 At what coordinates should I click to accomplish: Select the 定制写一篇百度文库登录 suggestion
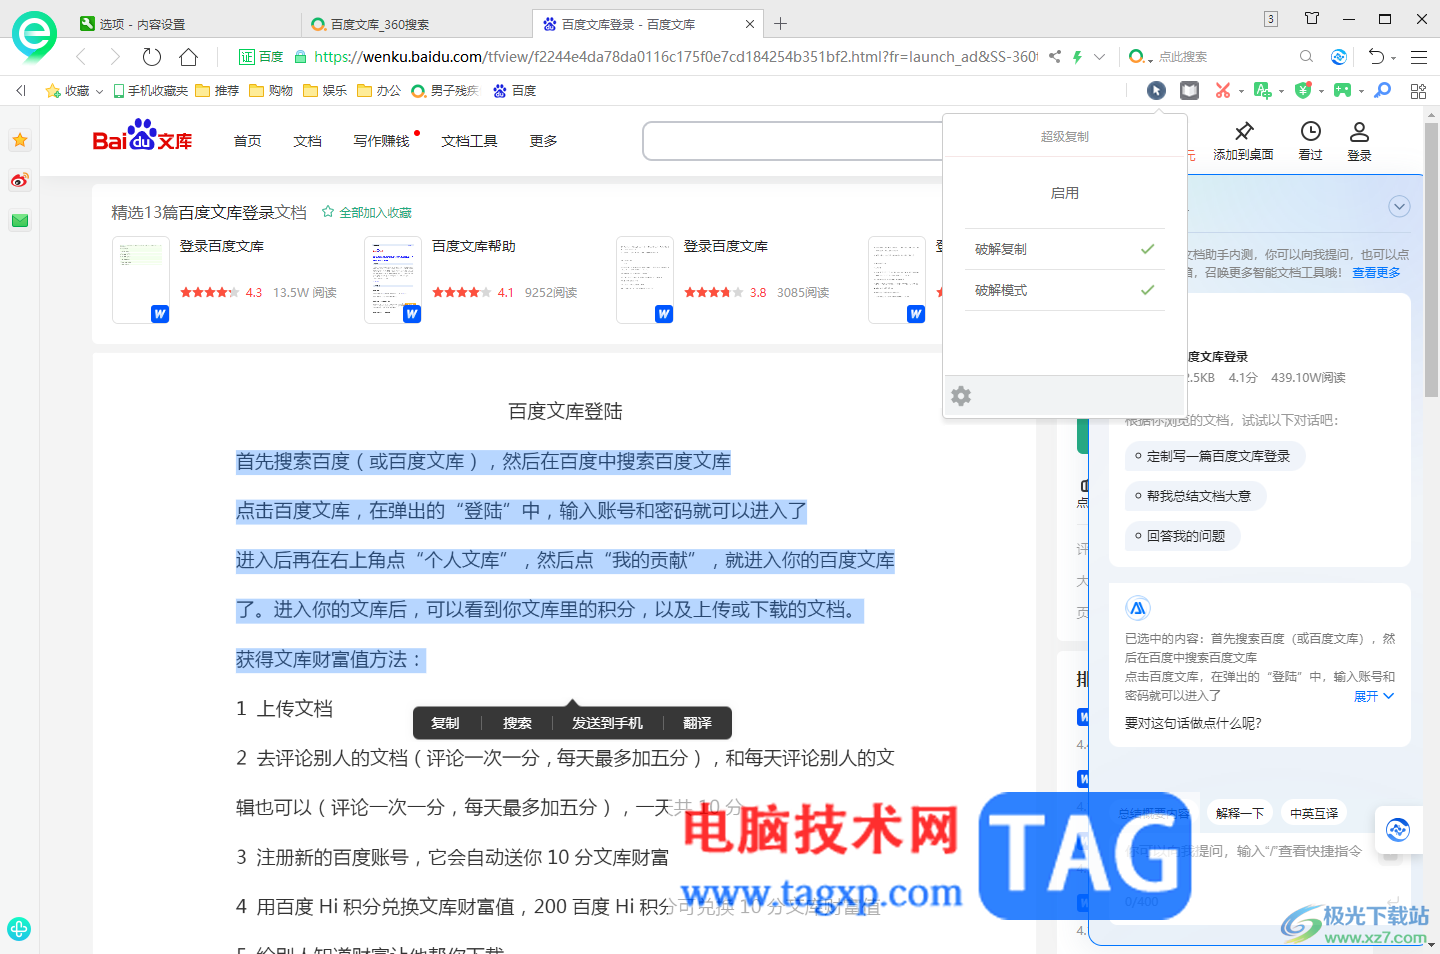tap(1215, 456)
